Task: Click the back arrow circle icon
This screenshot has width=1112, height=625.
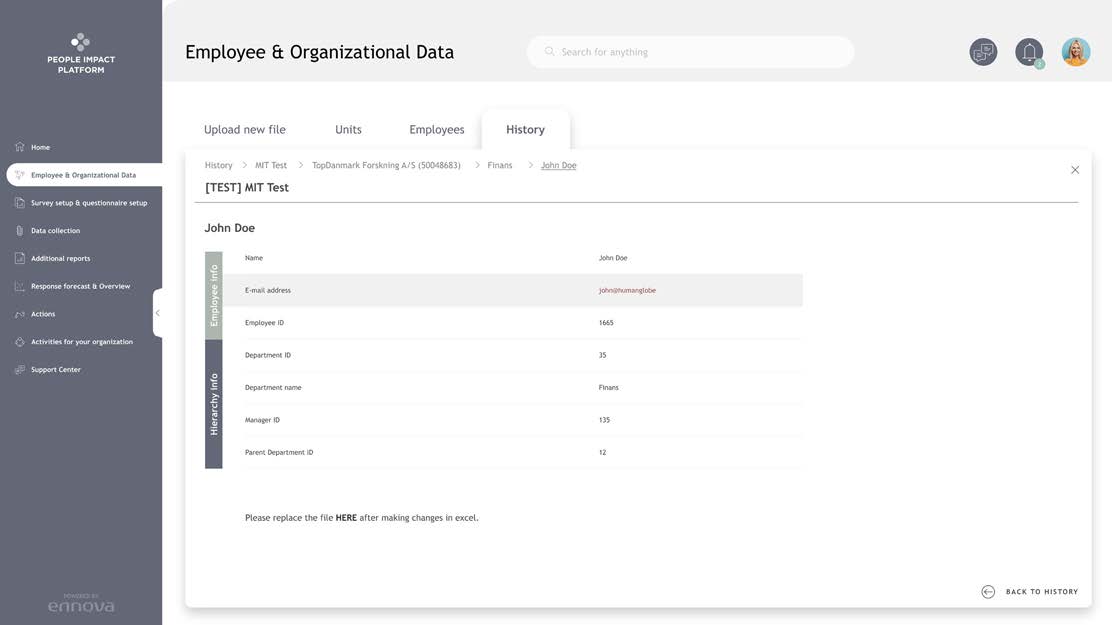Action: pos(988,592)
